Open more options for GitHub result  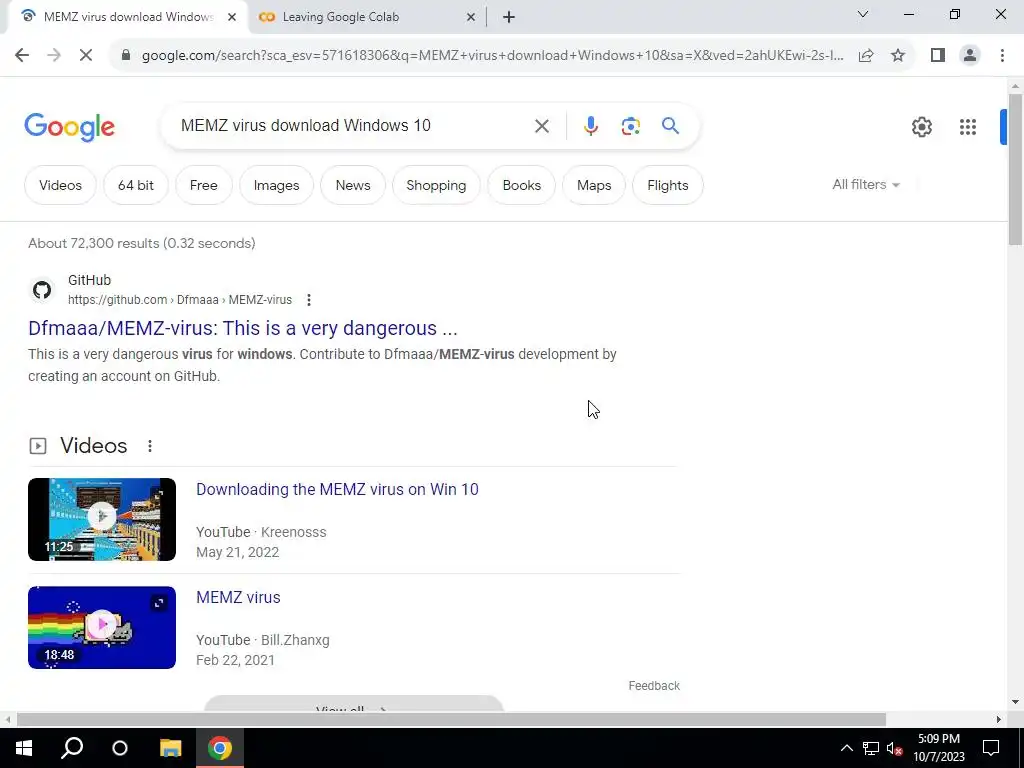tap(309, 300)
